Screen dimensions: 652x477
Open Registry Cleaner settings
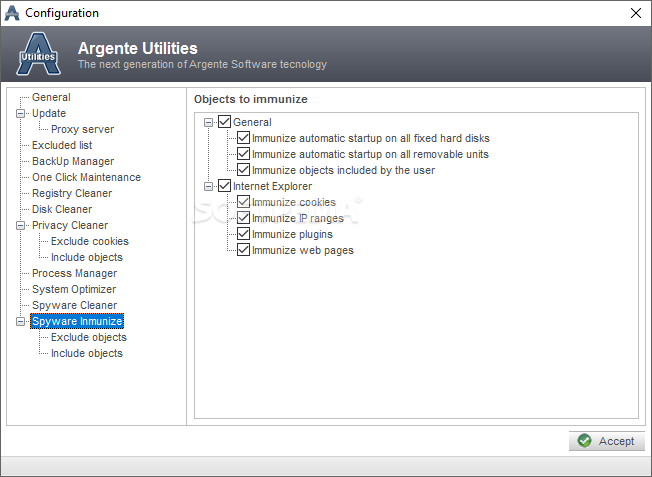click(72, 193)
